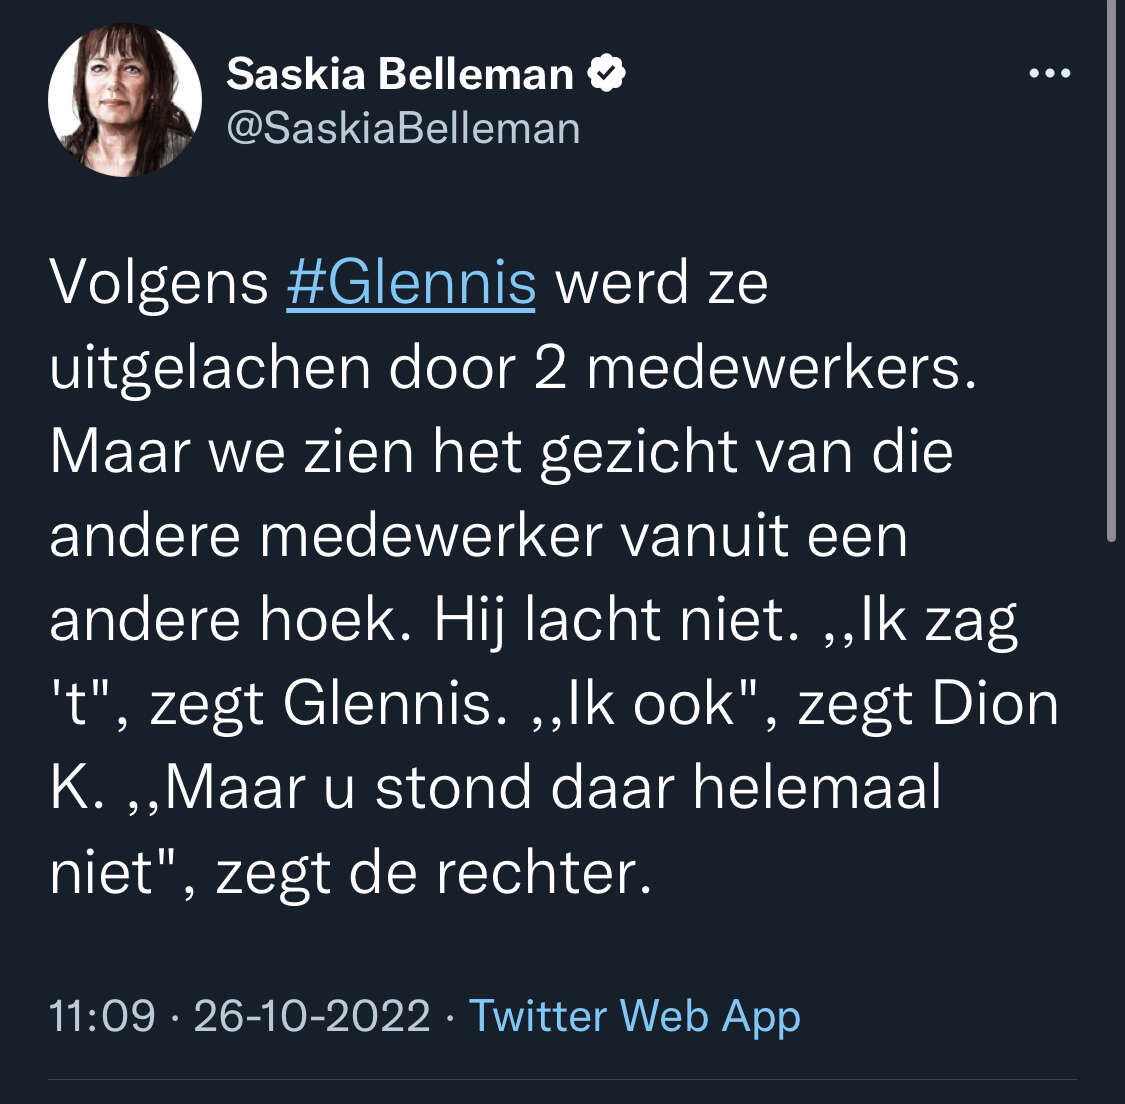This screenshot has height=1104, width=1125.
Task: Click the vertical scrollbar thumb at right
Action: tap(1111, 271)
